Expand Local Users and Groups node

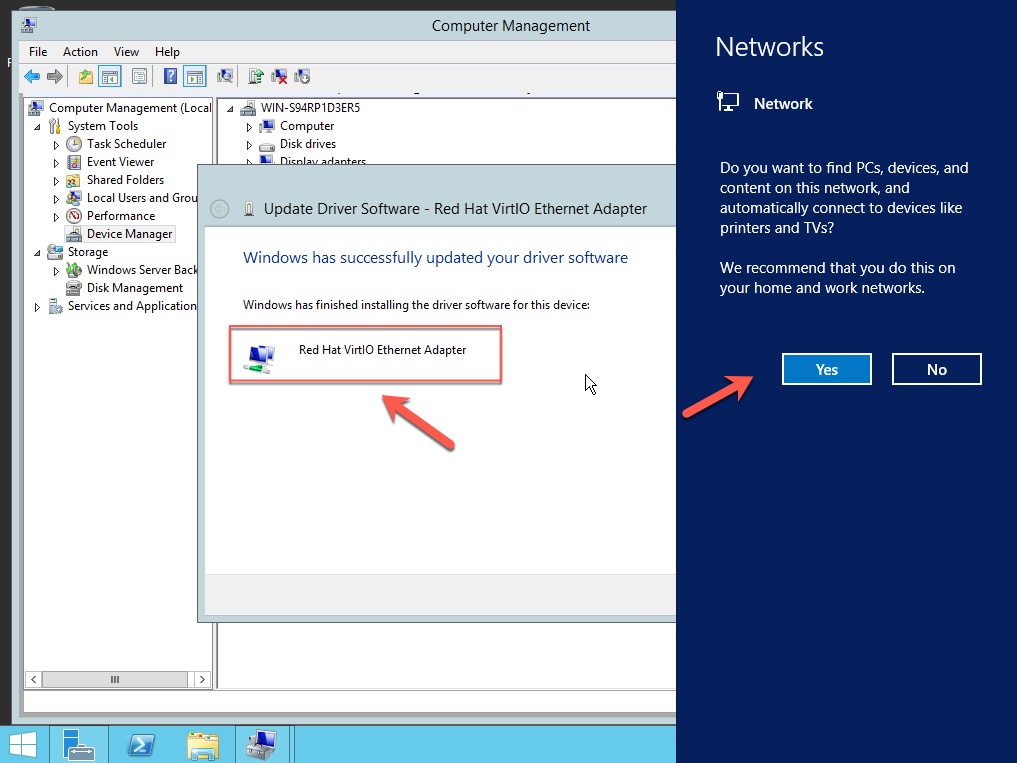tap(56, 199)
